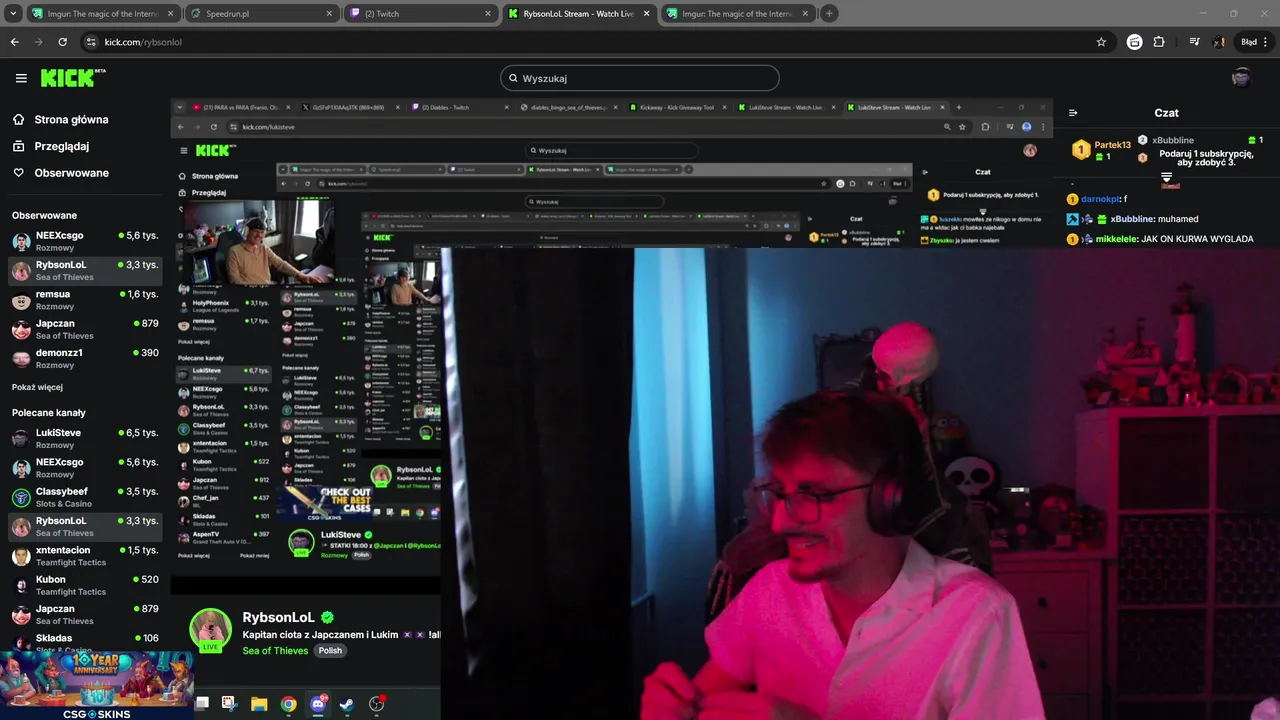Open Discord in the taskbar
1280x720 pixels.
click(x=318, y=704)
